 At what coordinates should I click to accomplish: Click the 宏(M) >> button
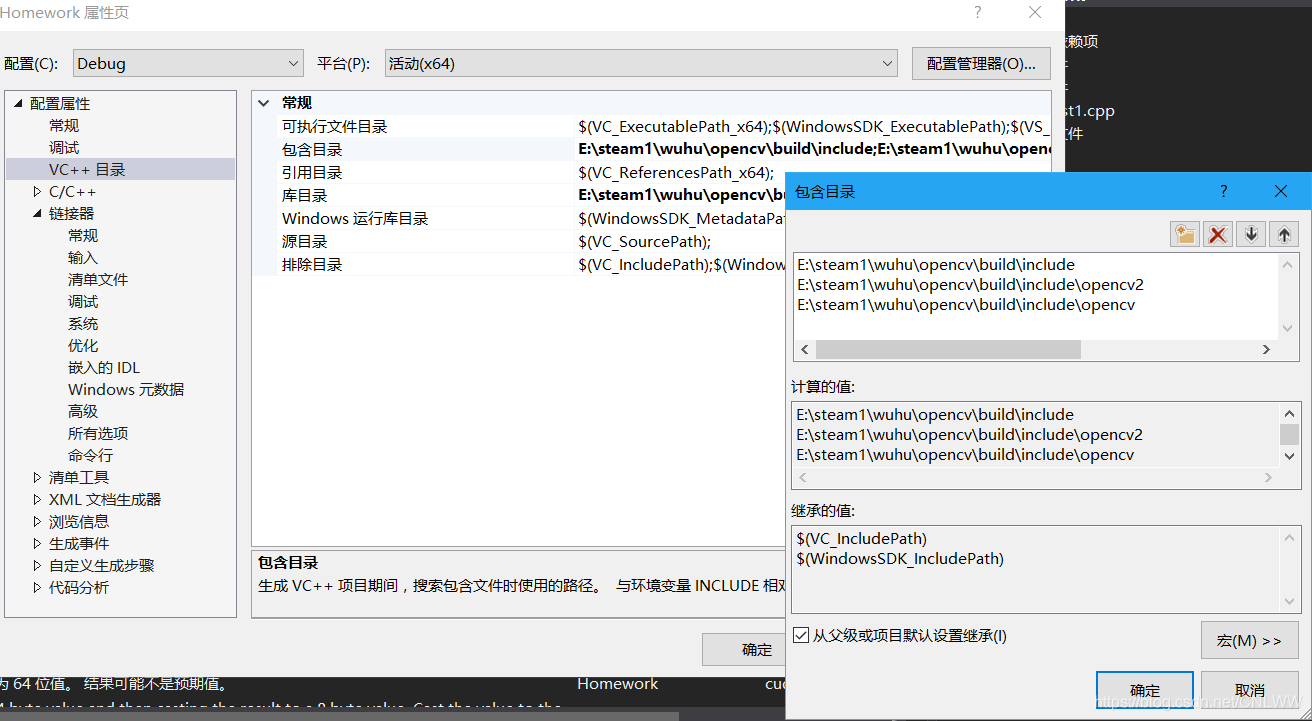1249,641
